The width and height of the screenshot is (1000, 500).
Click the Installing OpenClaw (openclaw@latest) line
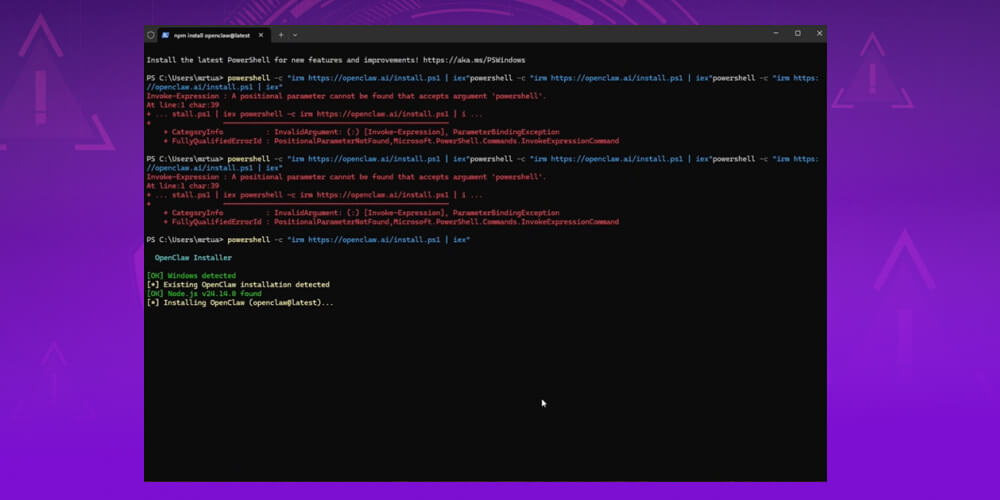(240, 303)
